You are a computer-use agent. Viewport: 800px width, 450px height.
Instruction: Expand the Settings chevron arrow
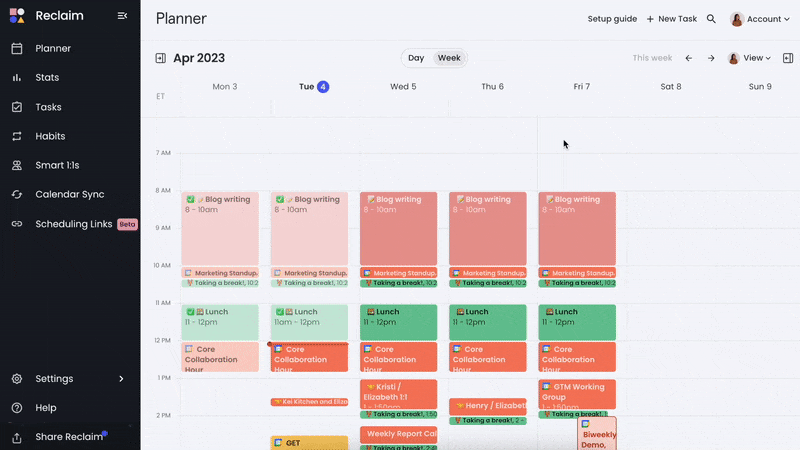pos(121,379)
